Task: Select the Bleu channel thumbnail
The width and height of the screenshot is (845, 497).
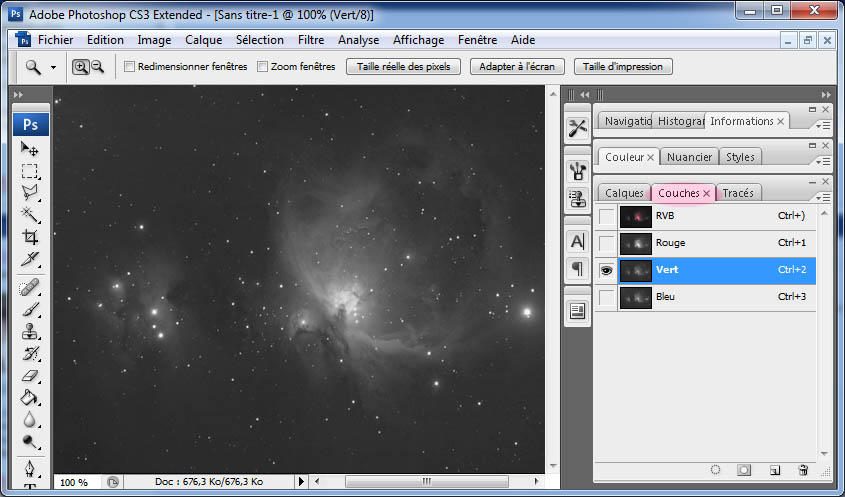Action: (635, 298)
